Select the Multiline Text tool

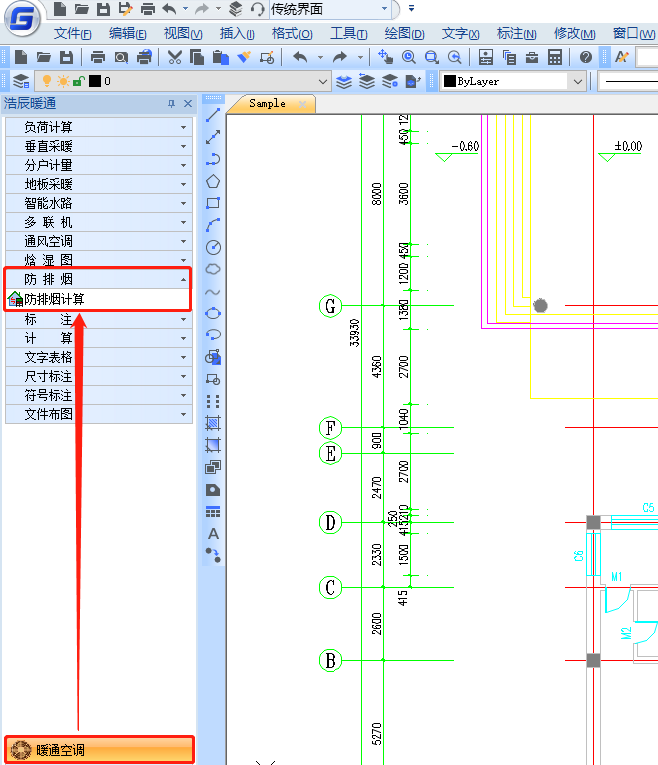point(213,533)
